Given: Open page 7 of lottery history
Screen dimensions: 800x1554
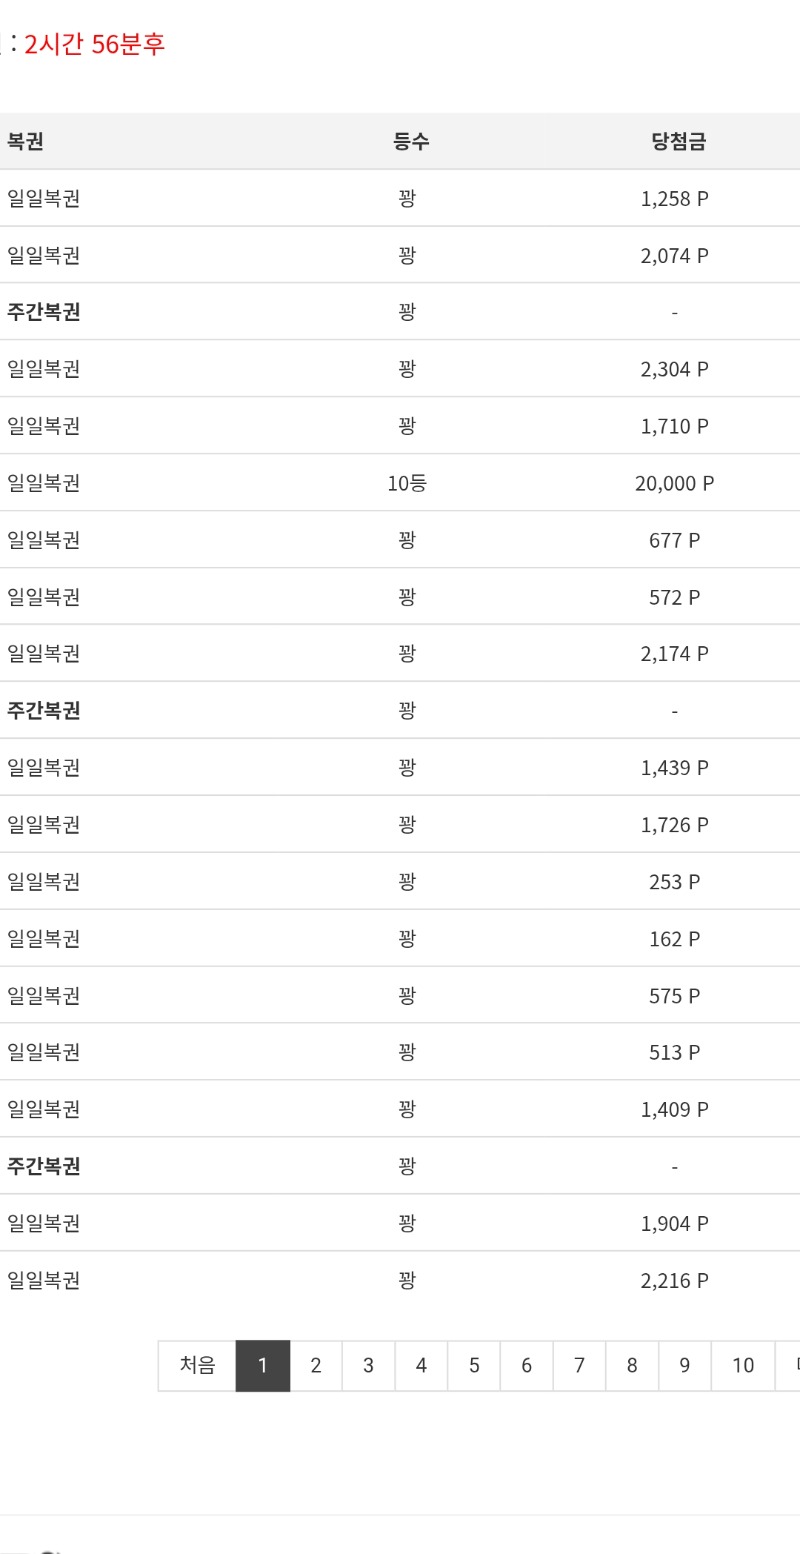Looking at the screenshot, I should coord(580,1366).
